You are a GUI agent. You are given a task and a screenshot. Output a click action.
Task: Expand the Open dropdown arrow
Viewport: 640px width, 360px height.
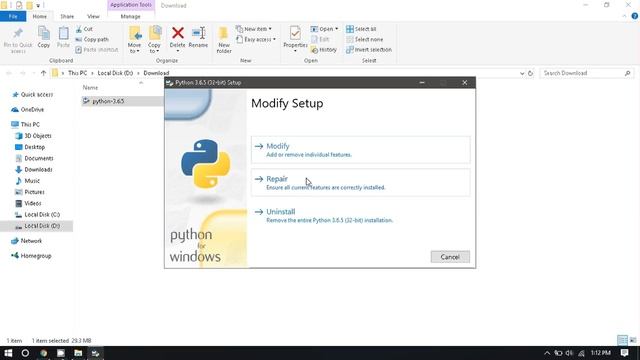coord(336,29)
